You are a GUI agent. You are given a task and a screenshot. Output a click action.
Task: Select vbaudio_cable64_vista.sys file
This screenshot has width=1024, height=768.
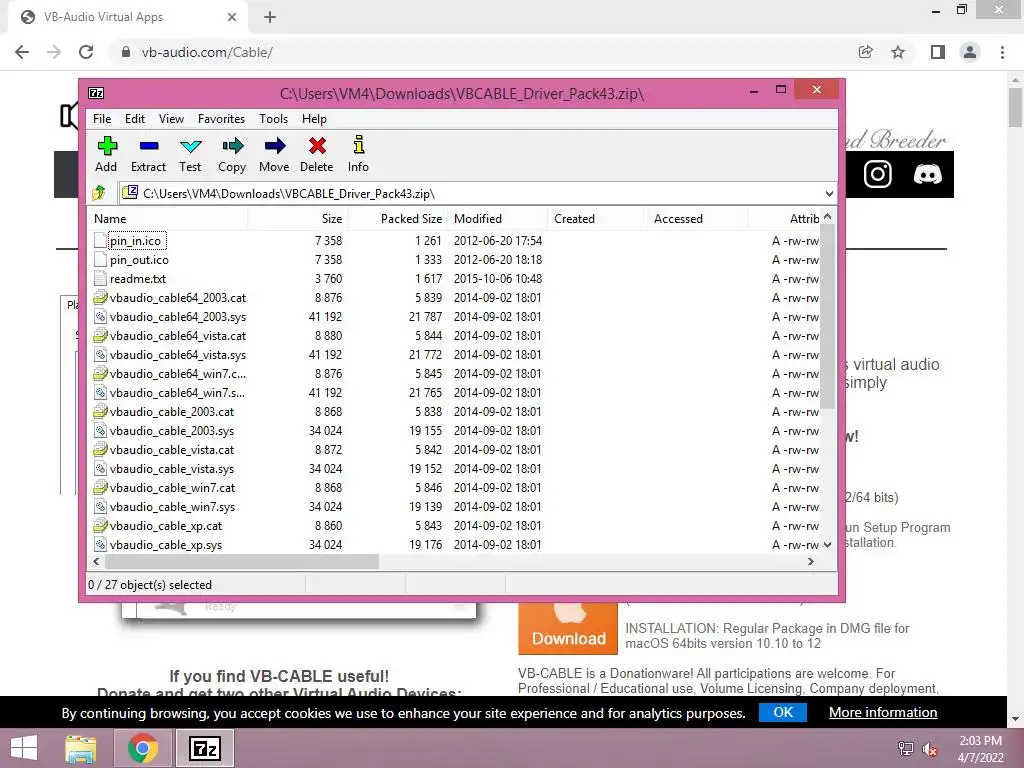coord(178,355)
